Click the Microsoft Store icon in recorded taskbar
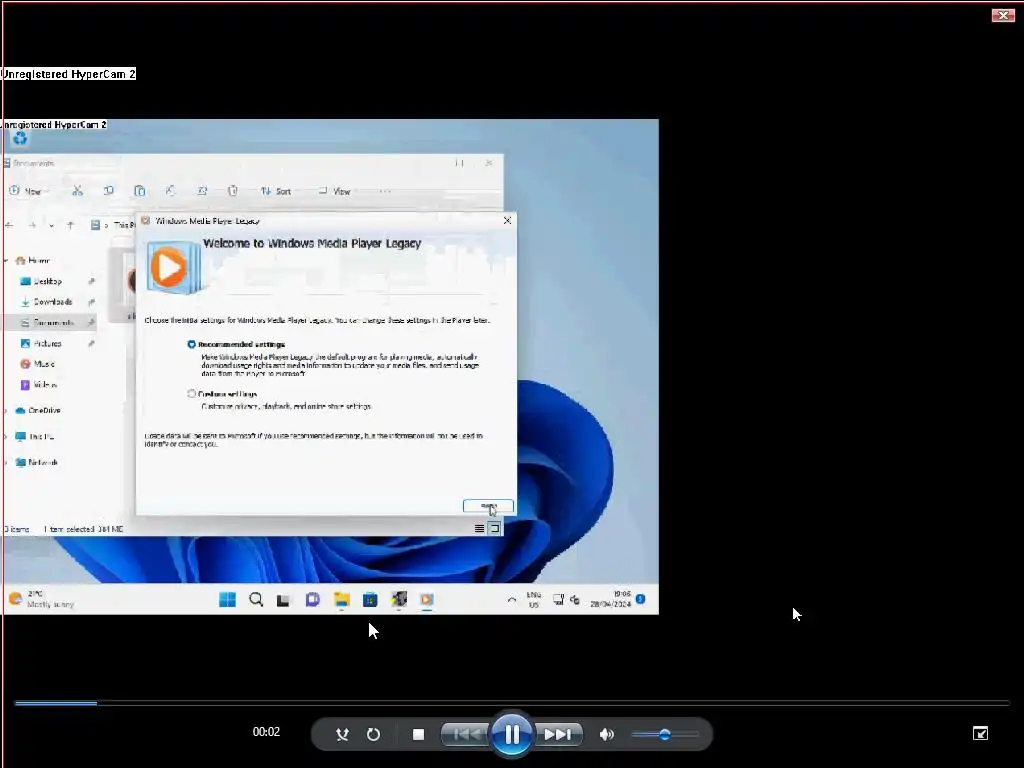 (x=370, y=599)
